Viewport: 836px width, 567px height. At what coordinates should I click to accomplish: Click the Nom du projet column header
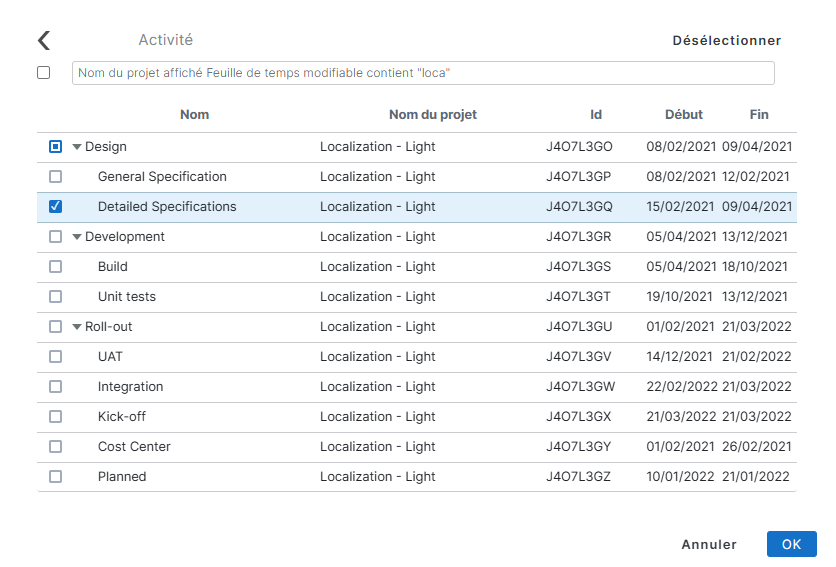432,115
